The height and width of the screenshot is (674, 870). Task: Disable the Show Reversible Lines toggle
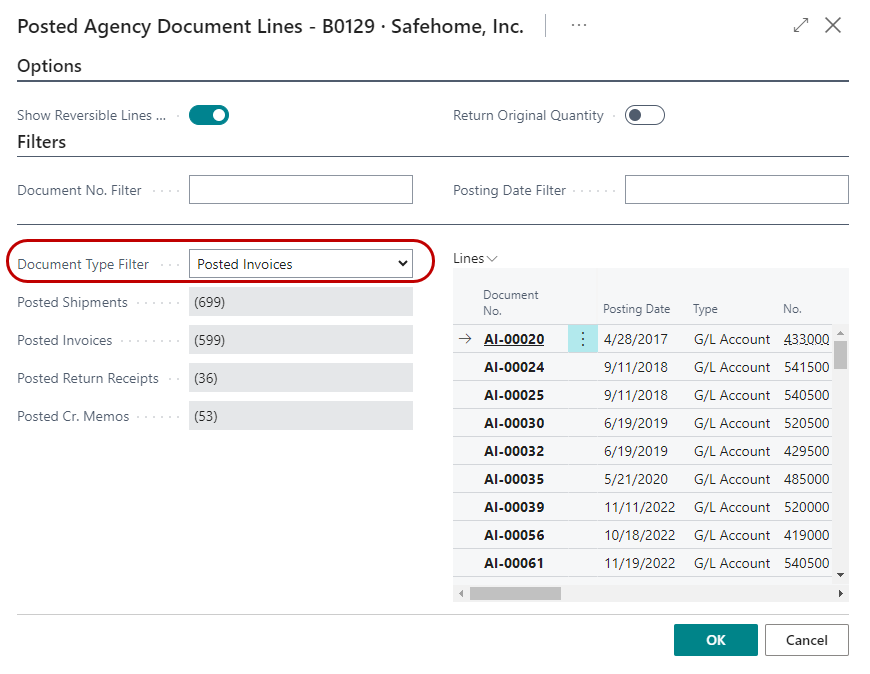(209, 115)
